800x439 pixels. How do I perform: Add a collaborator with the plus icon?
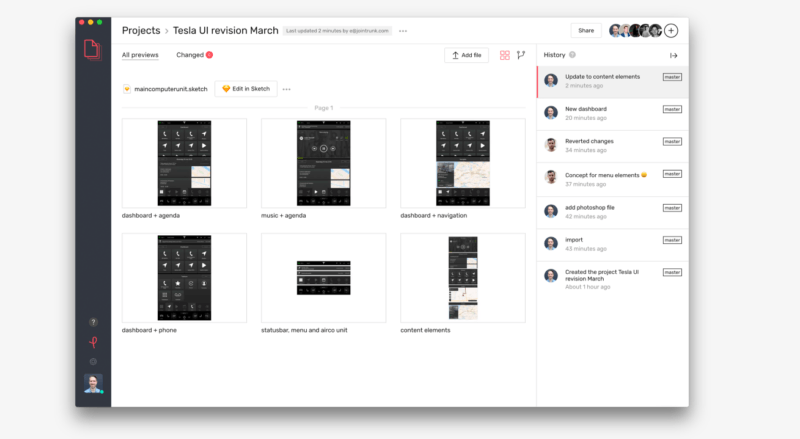click(671, 31)
